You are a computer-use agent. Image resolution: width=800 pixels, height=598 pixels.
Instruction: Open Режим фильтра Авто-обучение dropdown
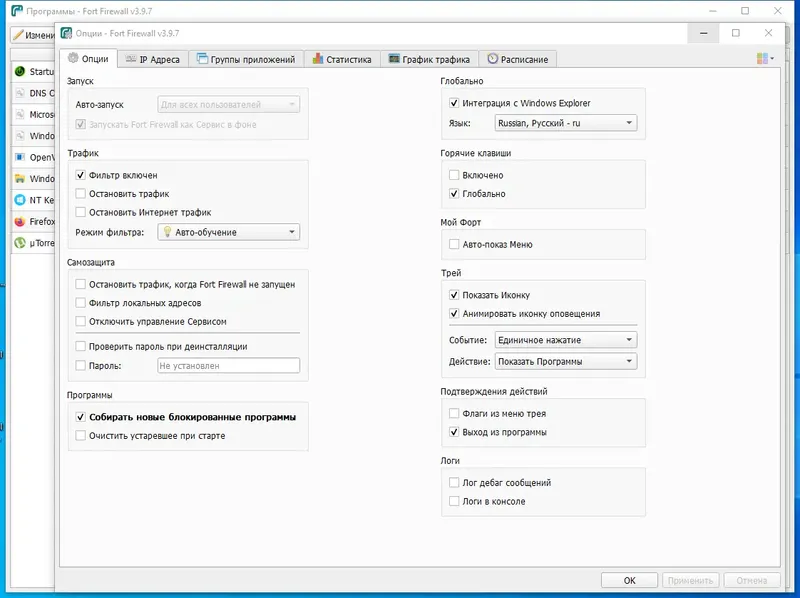coord(229,232)
